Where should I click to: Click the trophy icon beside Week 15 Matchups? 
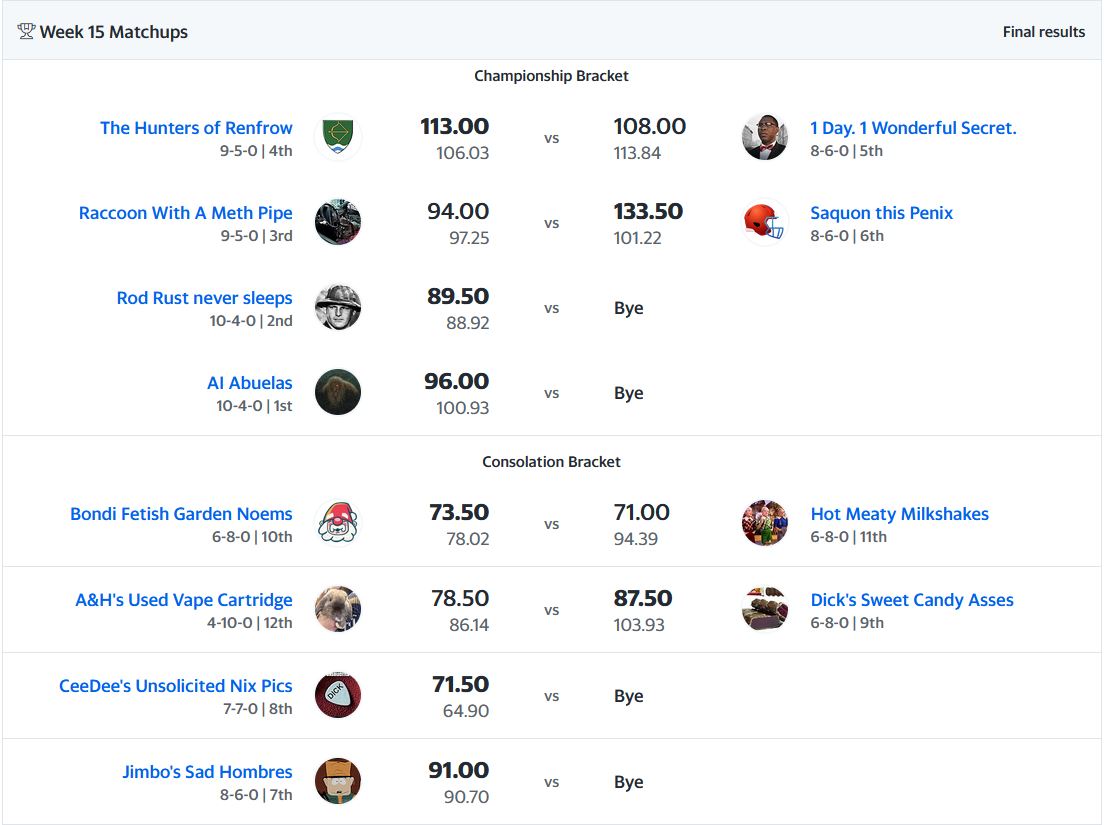[26, 32]
